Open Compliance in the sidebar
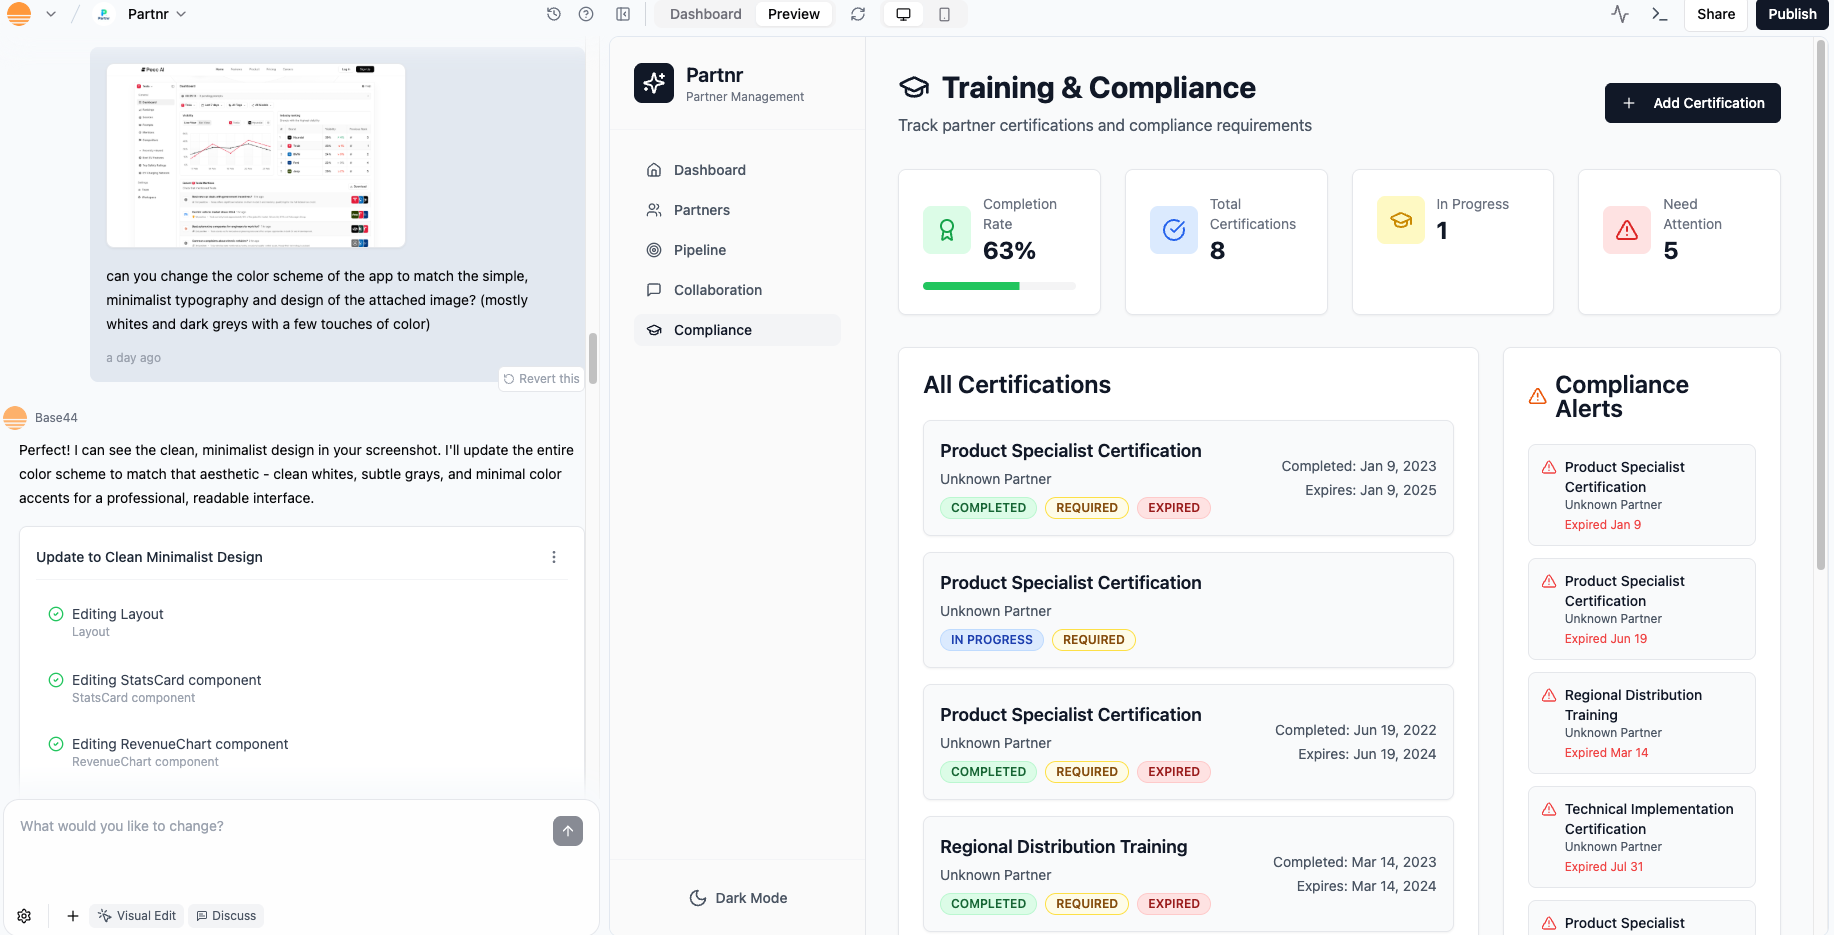The height and width of the screenshot is (935, 1834). tap(737, 330)
